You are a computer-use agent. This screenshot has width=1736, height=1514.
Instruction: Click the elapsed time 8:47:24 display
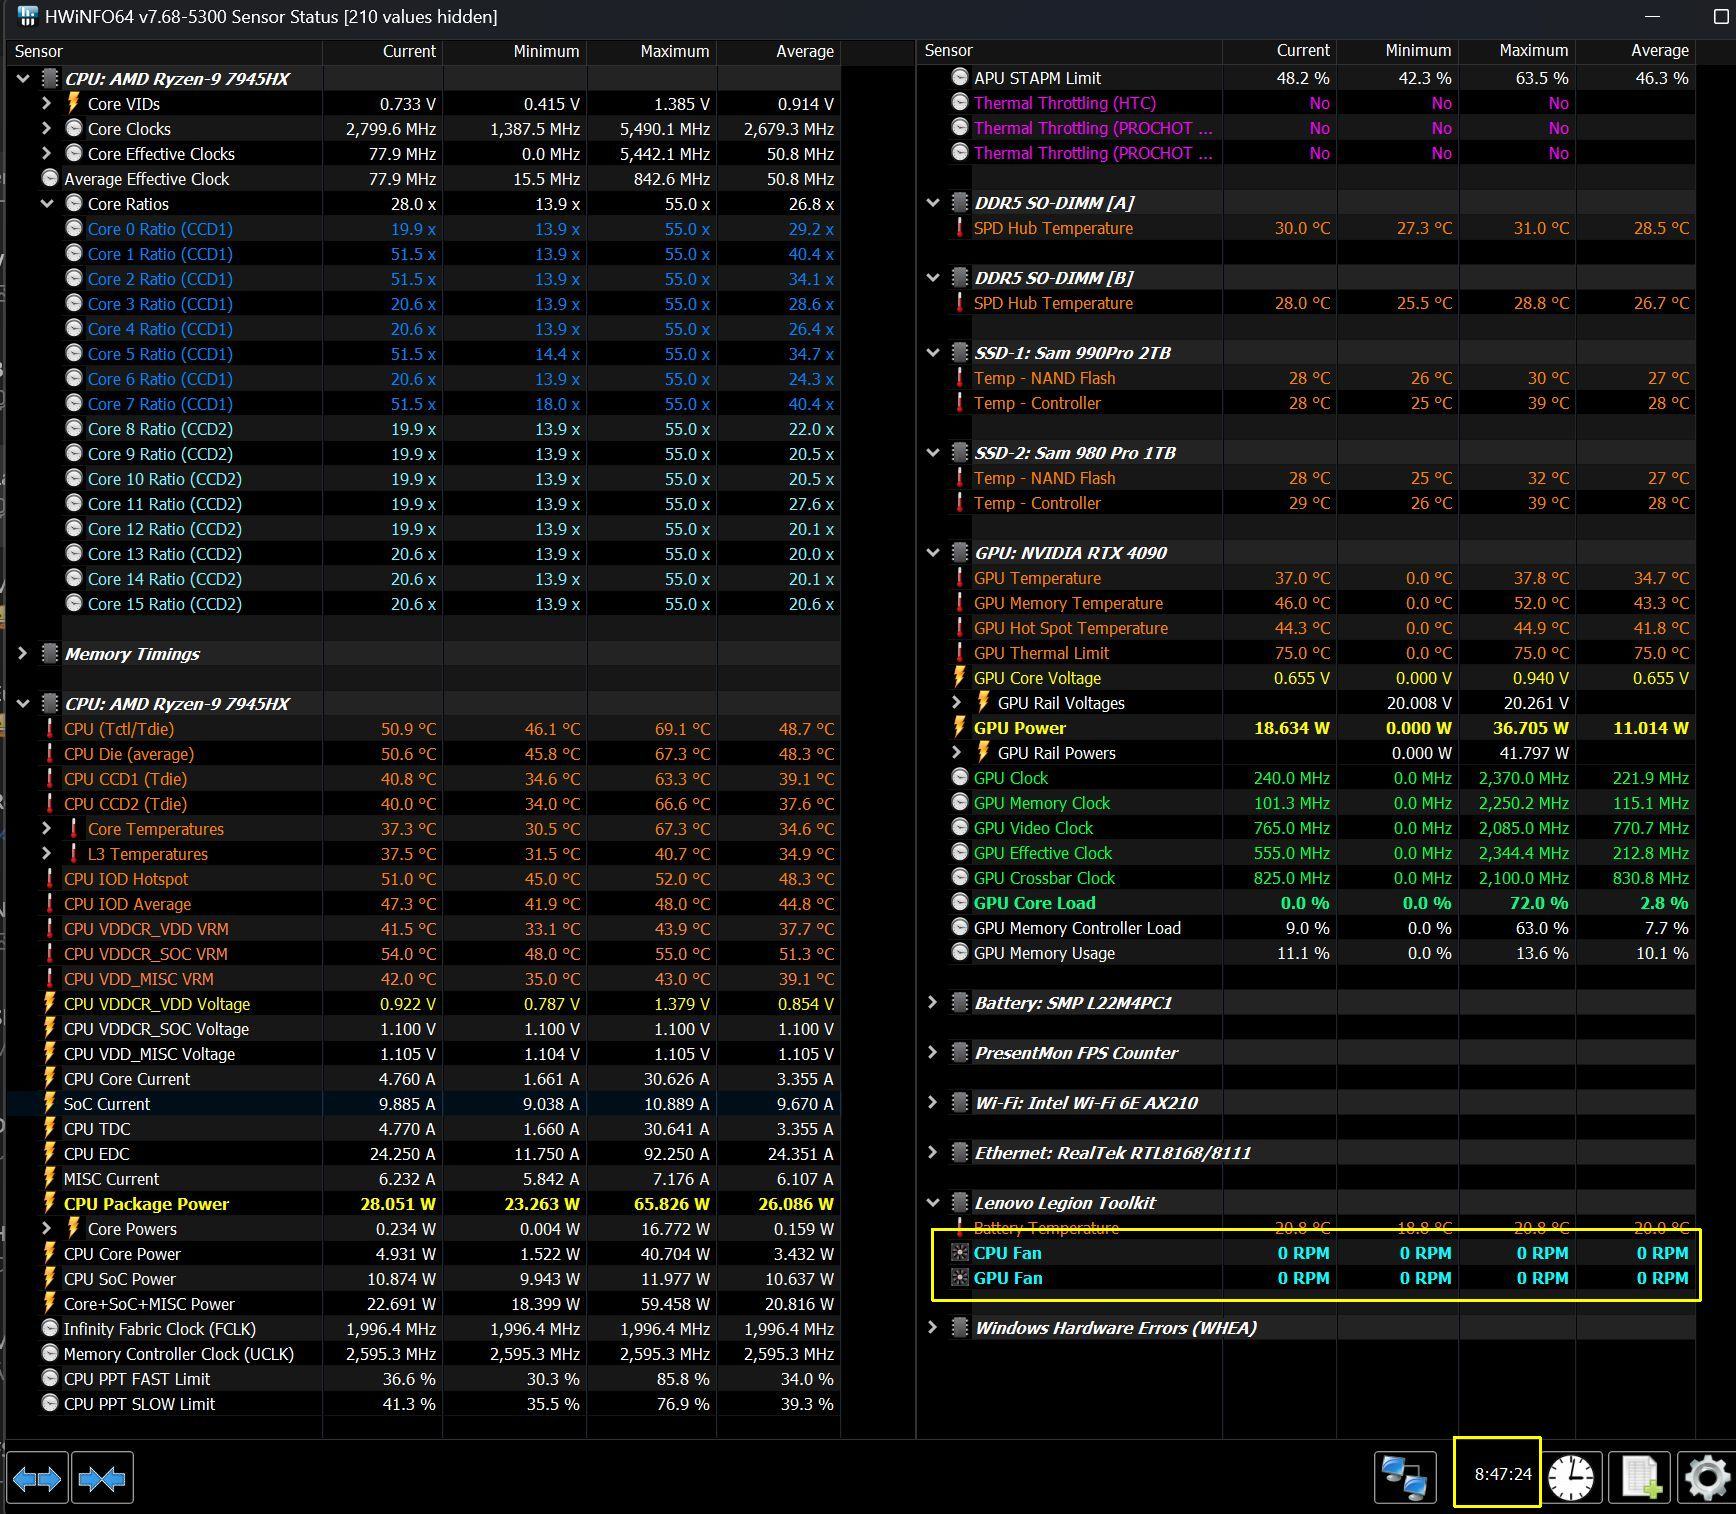tap(1503, 1474)
